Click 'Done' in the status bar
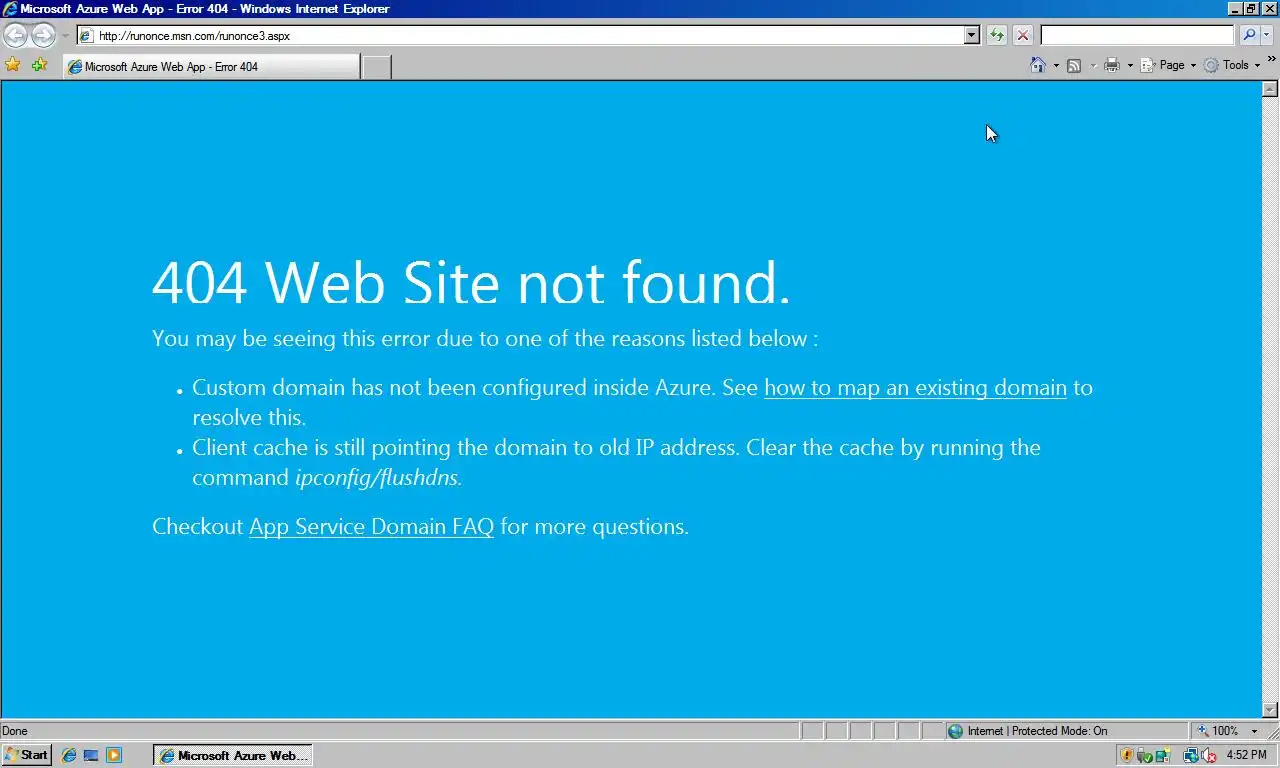The image size is (1280, 768). (x=15, y=731)
